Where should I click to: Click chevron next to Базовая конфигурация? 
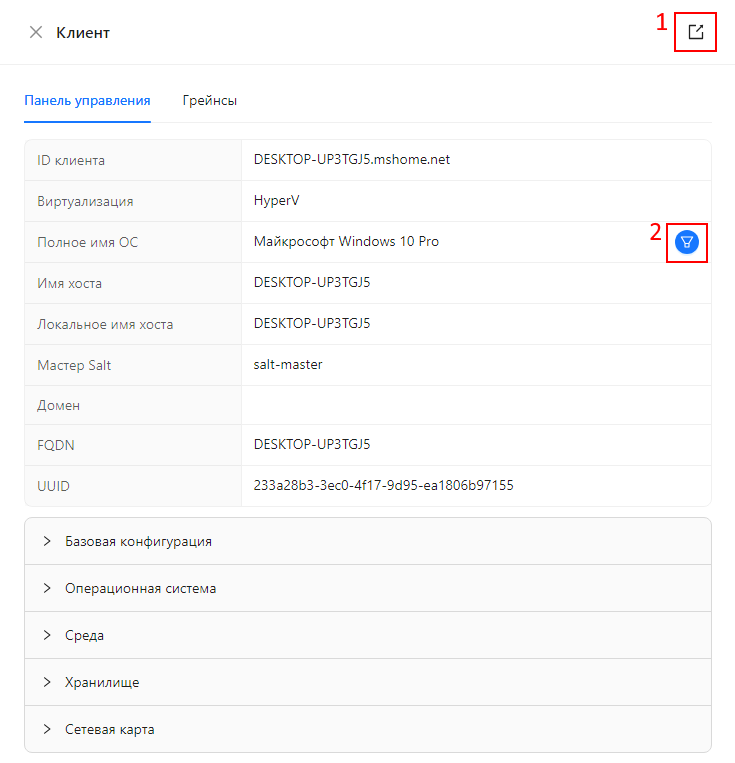46,541
